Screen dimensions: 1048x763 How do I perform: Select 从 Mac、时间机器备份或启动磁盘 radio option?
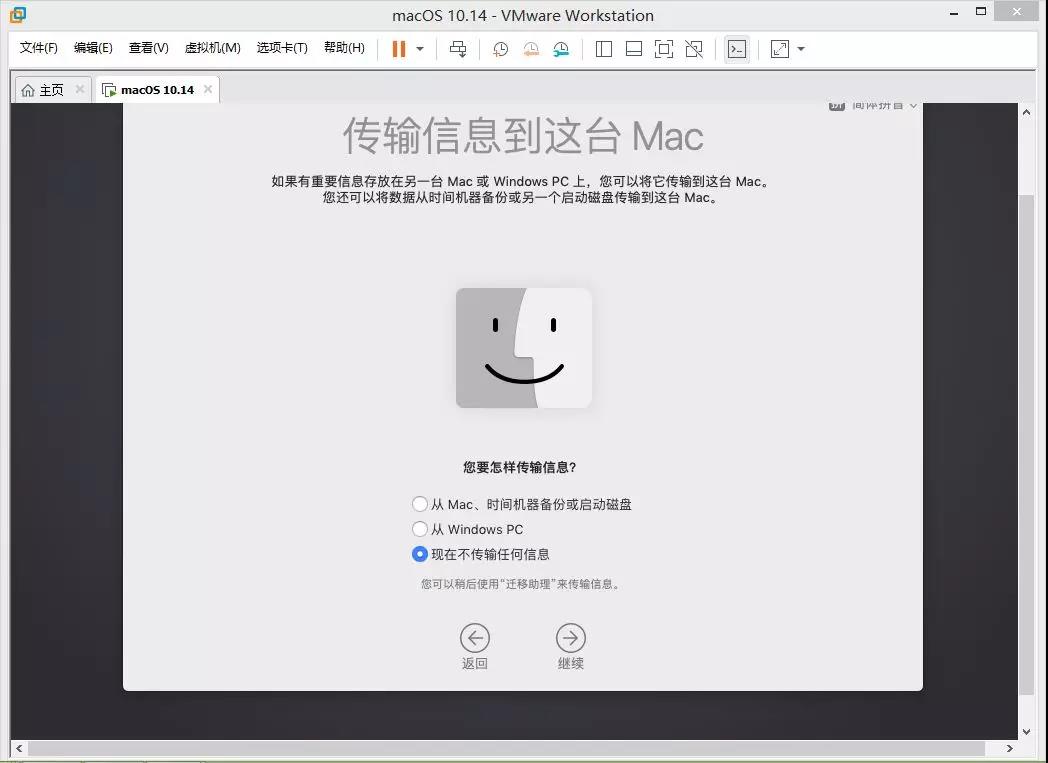coord(420,504)
